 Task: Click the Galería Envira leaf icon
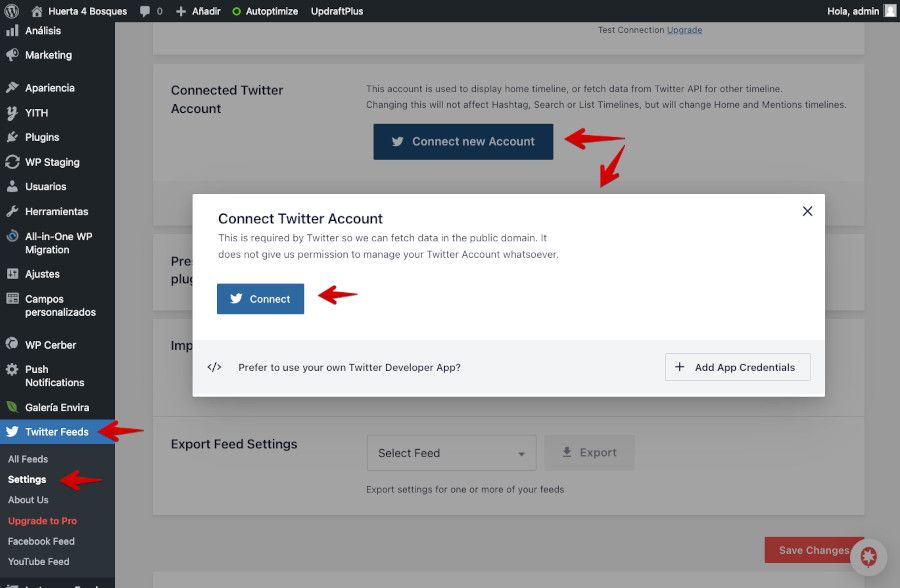pos(12,407)
